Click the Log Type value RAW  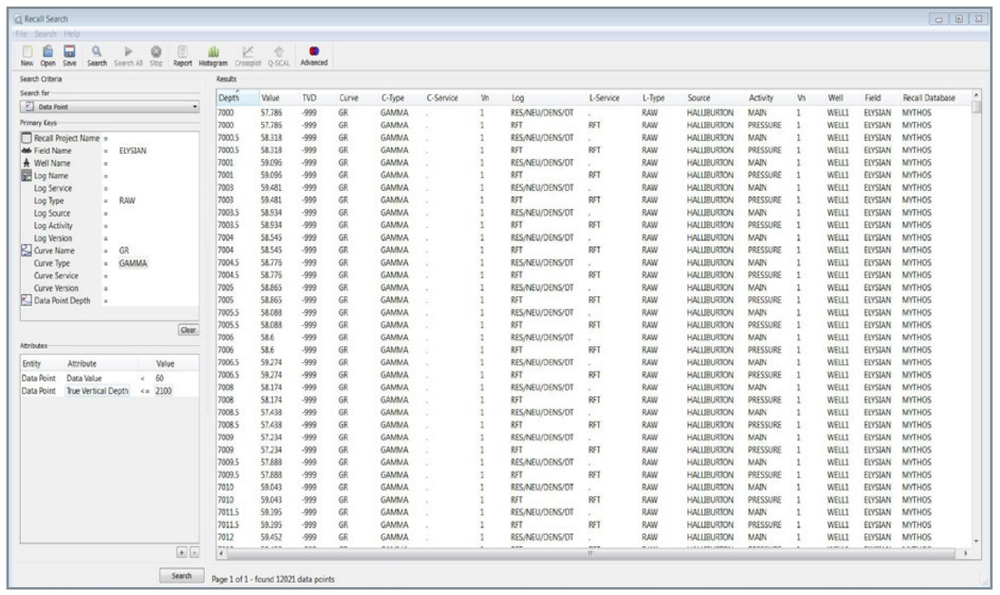tap(127, 200)
